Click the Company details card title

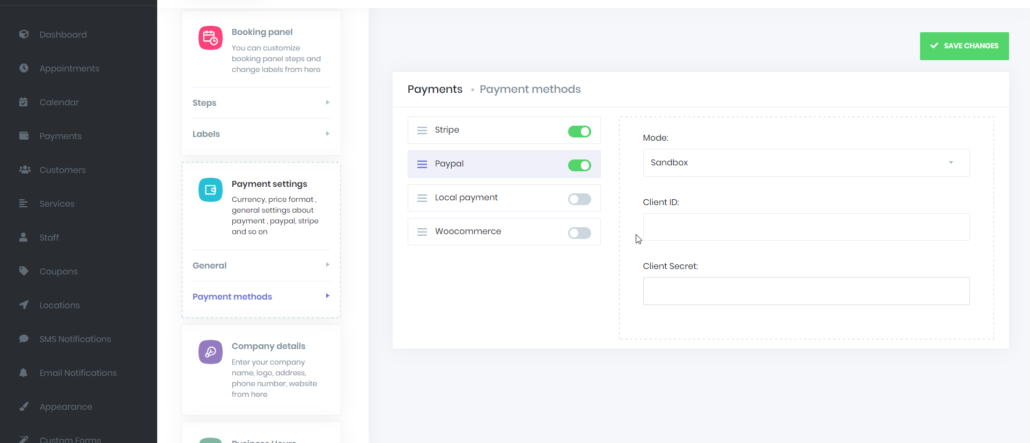269,346
